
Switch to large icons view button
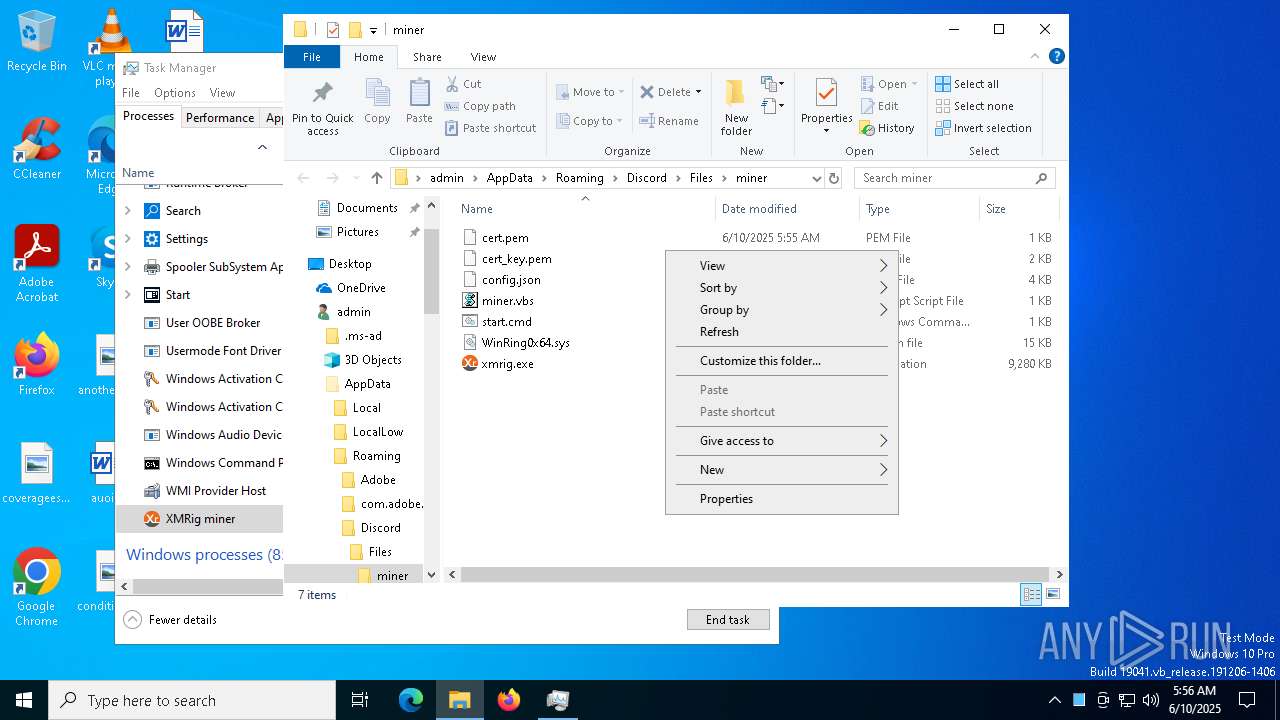[1052, 595]
